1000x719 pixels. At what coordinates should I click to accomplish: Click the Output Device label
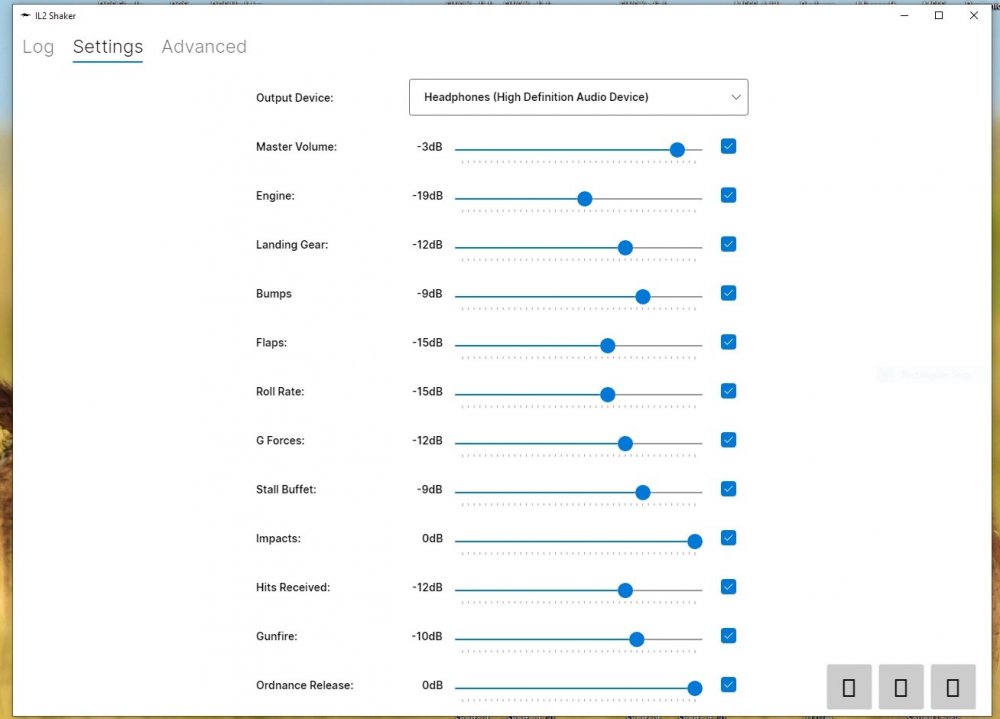coord(295,98)
